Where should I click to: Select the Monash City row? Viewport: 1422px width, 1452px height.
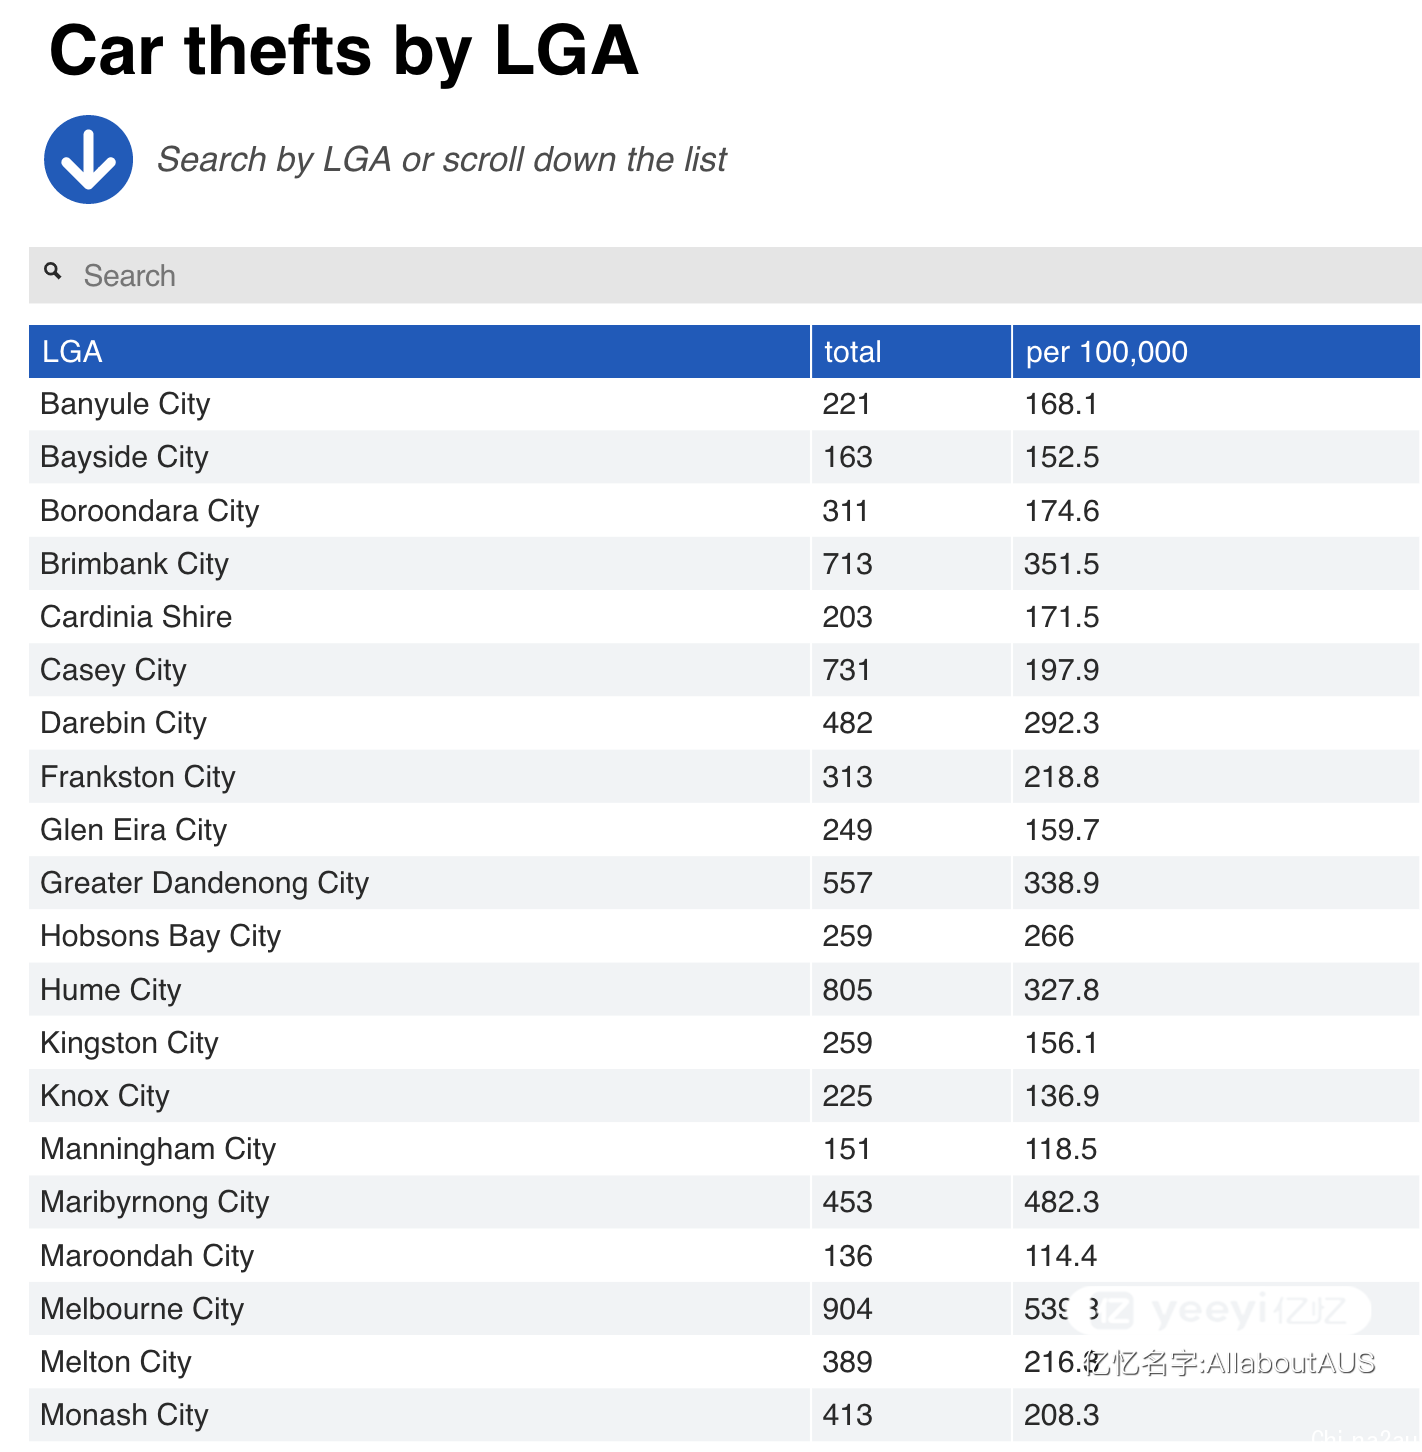tap(724, 1415)
